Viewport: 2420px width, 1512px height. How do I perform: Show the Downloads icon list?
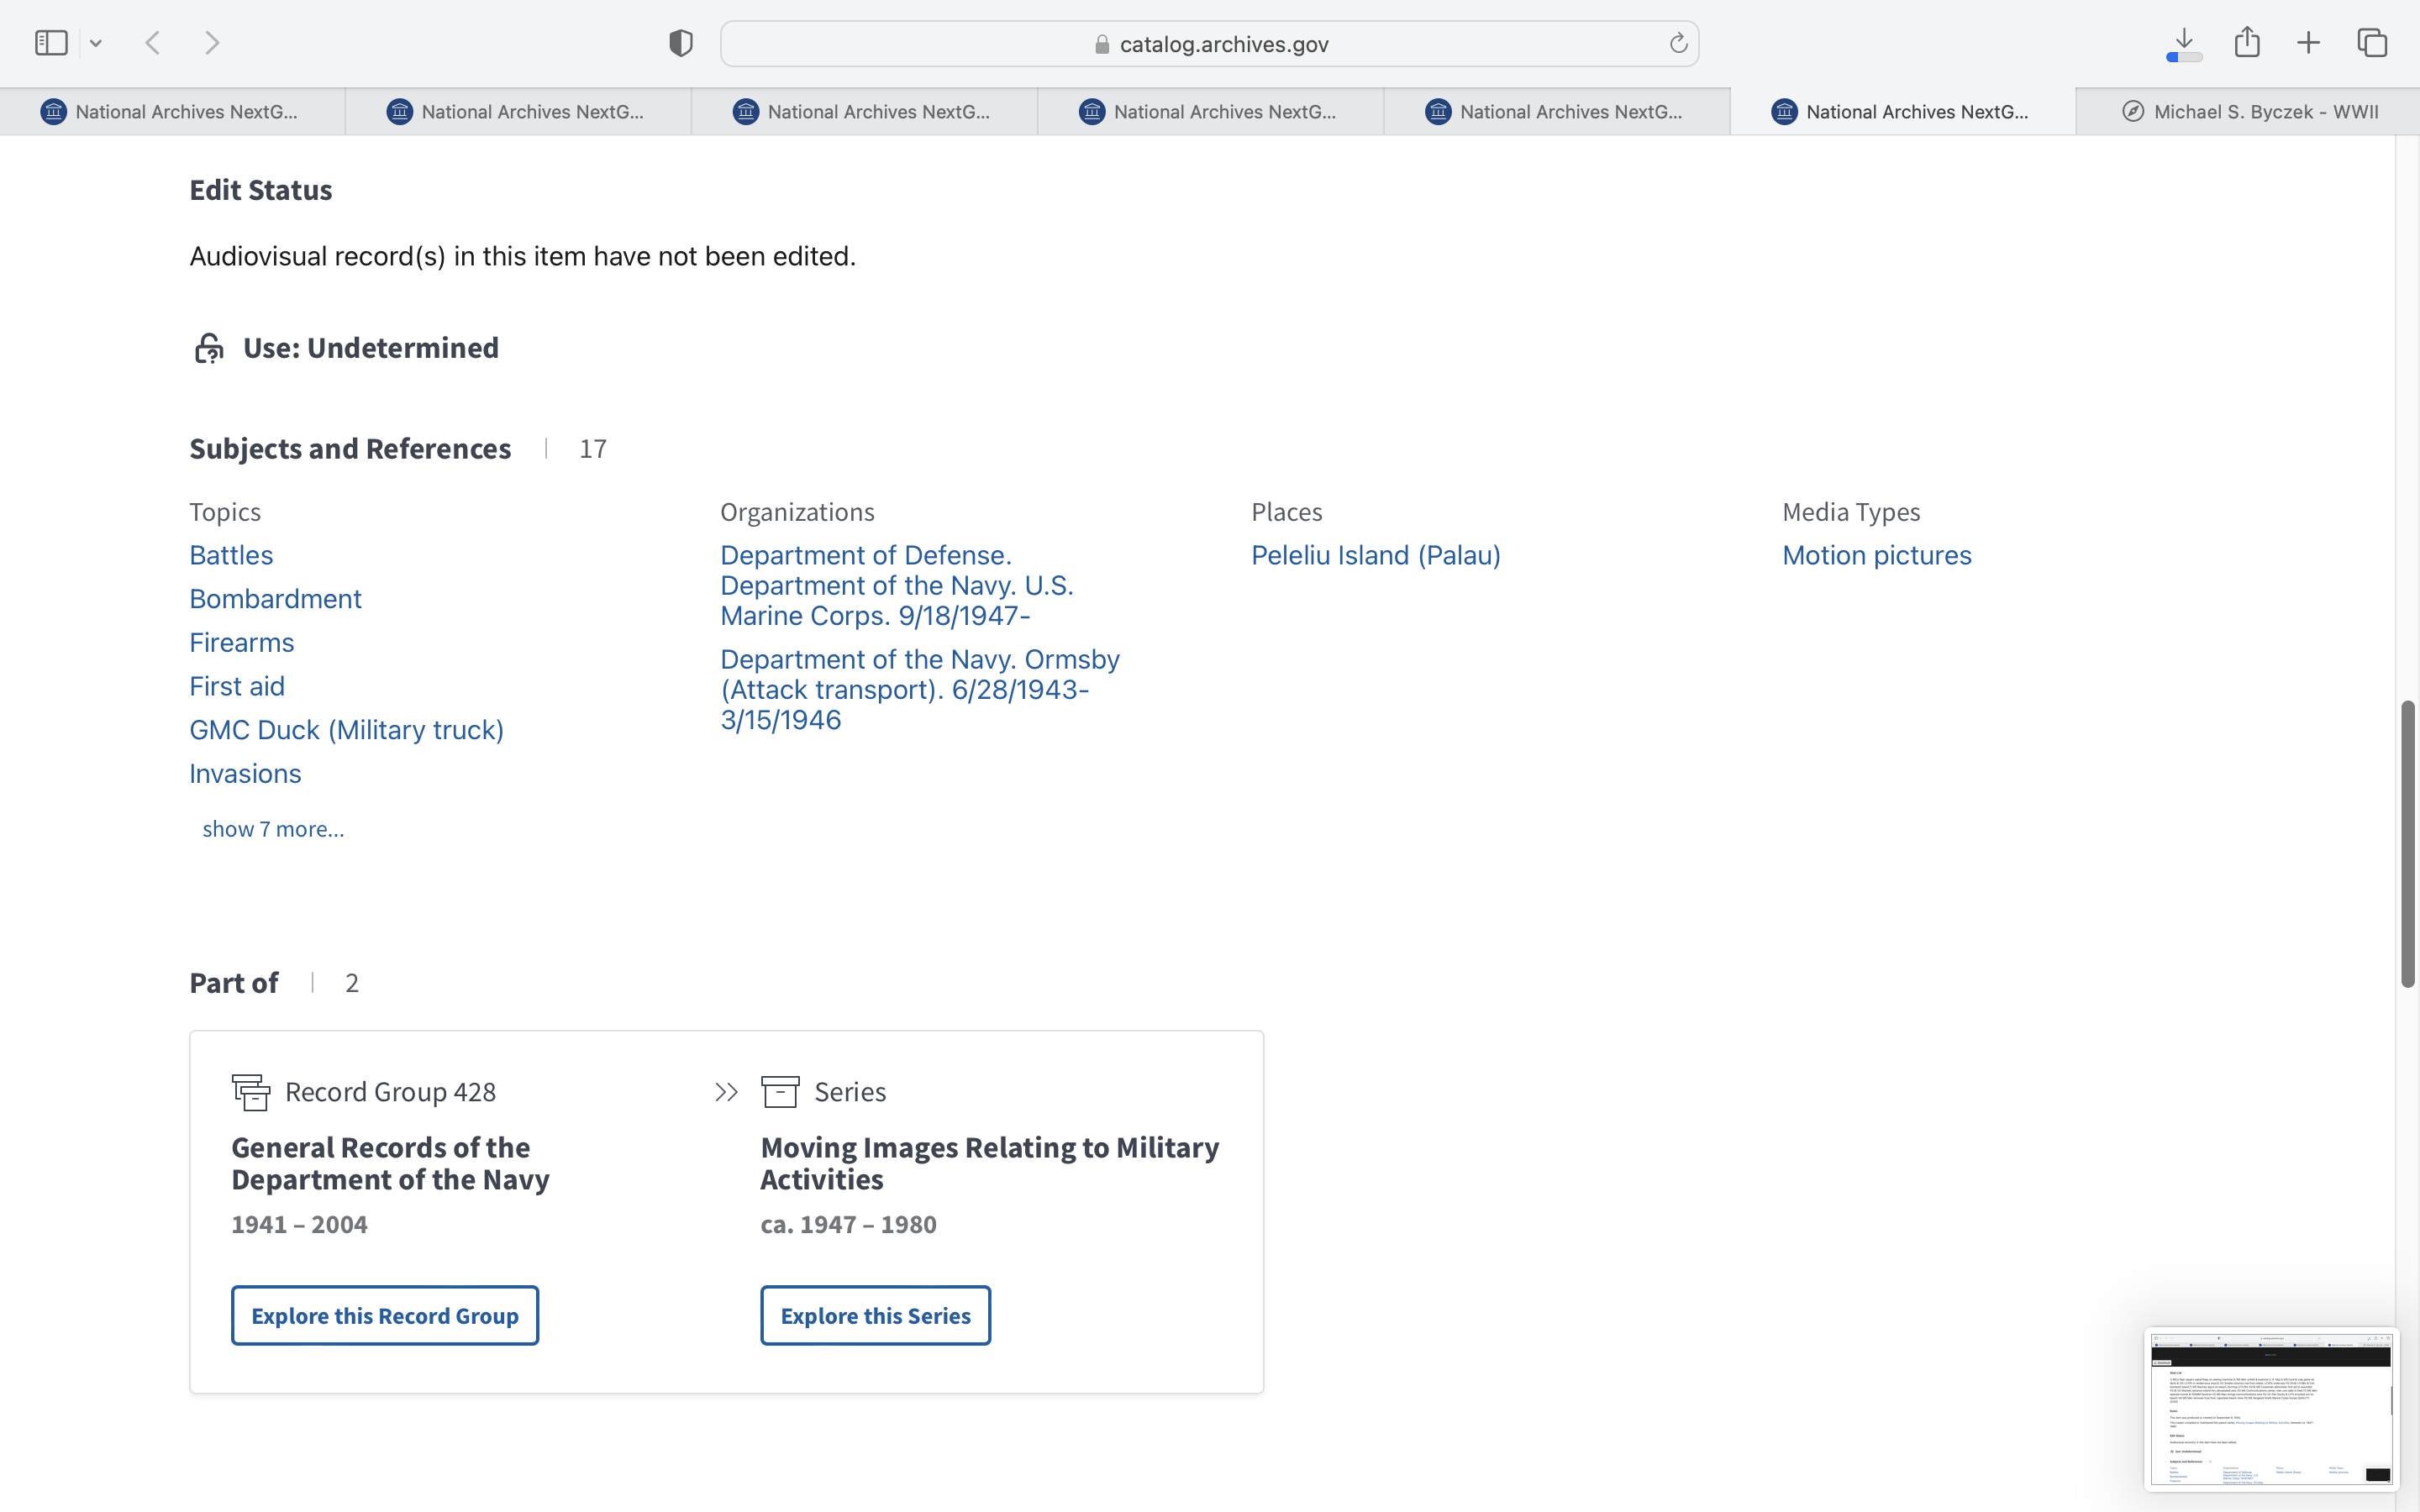(2184, 43)
